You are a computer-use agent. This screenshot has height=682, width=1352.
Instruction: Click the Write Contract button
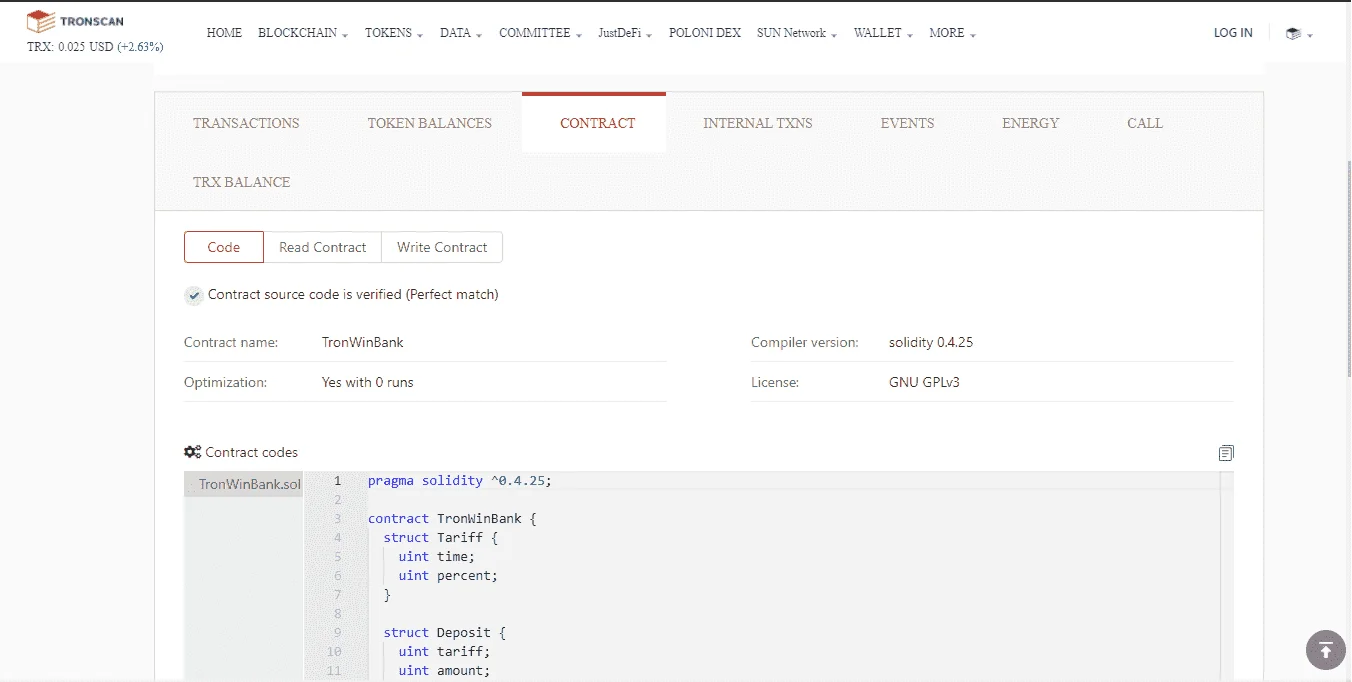click(442, 247)
